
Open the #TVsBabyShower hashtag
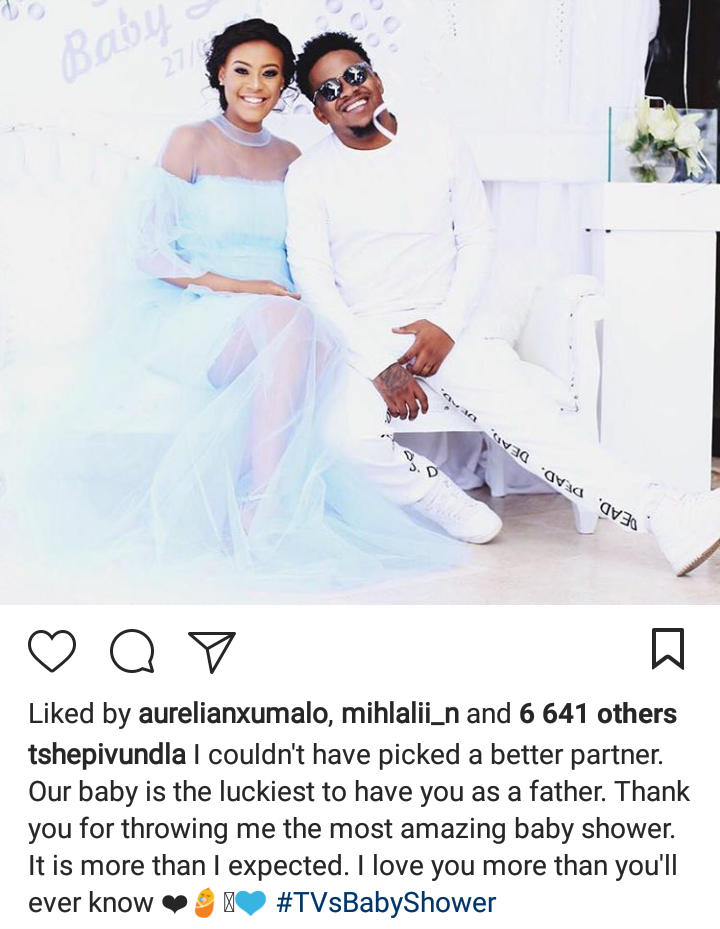386,903
